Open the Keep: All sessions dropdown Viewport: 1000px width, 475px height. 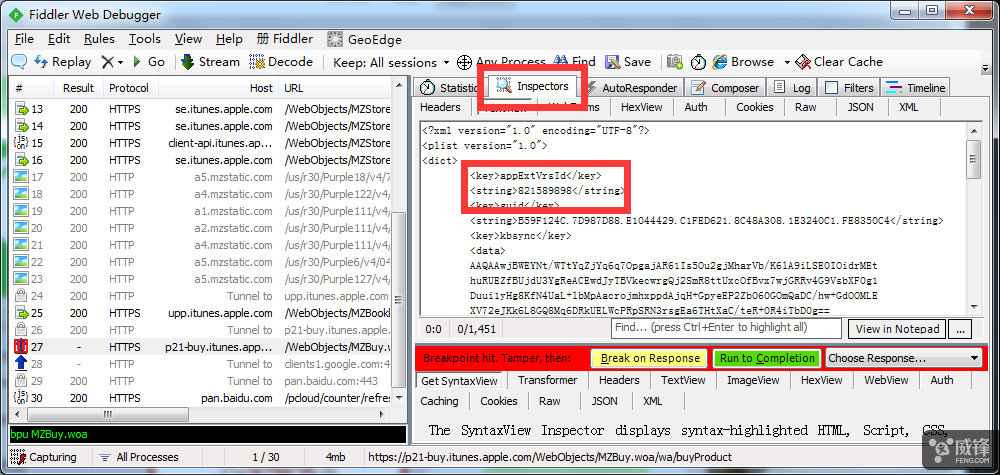391,62
